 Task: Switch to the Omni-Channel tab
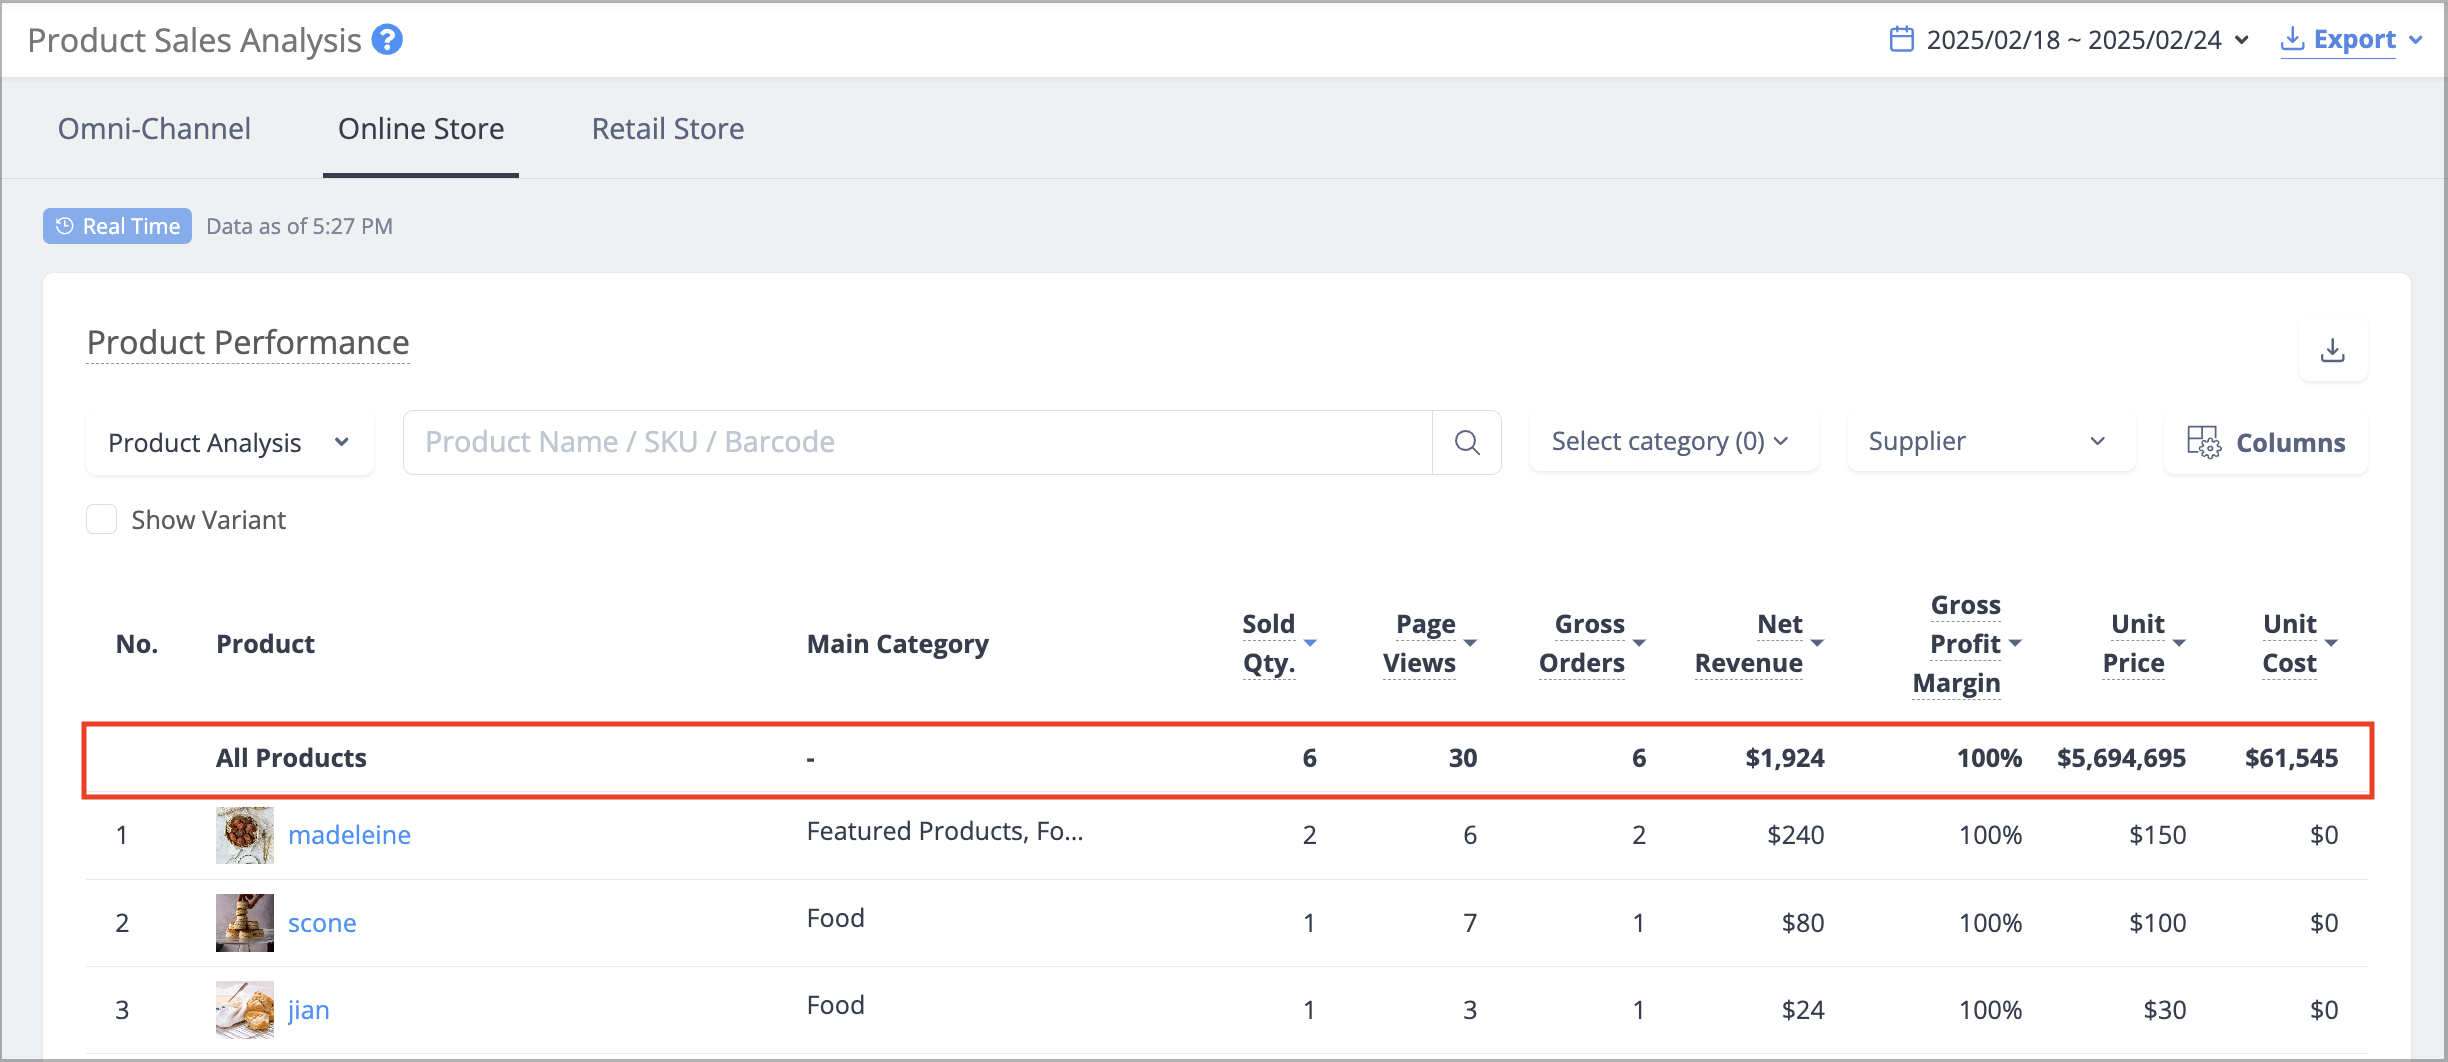[x=154, y=129]
